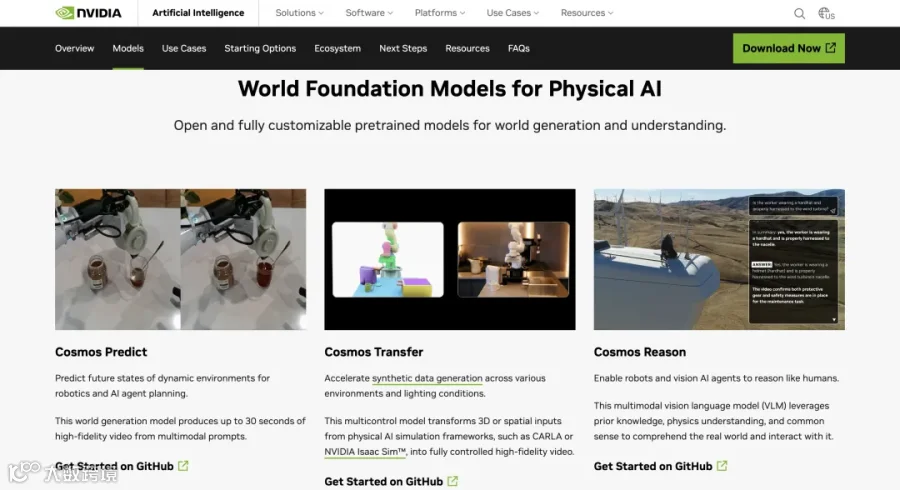
Task: Click external-link icon in Download Now button
Action: point(831,48)
